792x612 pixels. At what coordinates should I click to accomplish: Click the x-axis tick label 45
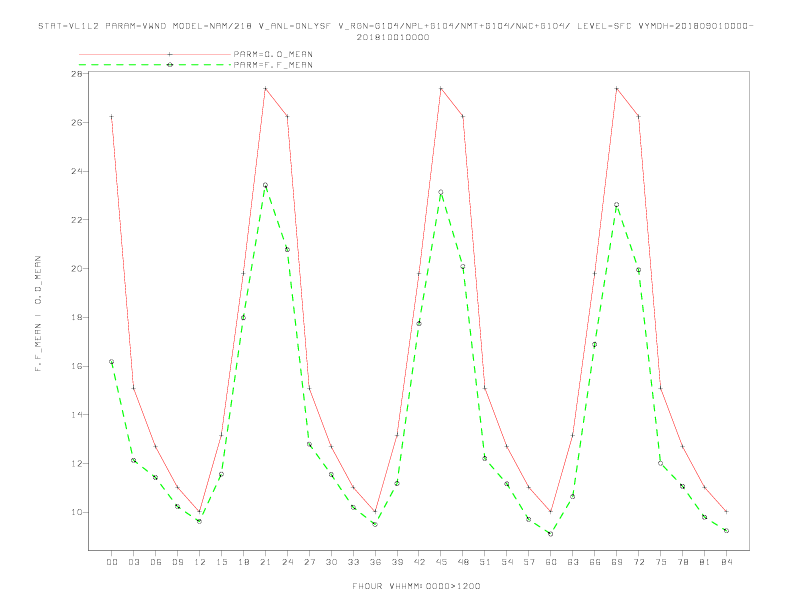click(441, 562)
